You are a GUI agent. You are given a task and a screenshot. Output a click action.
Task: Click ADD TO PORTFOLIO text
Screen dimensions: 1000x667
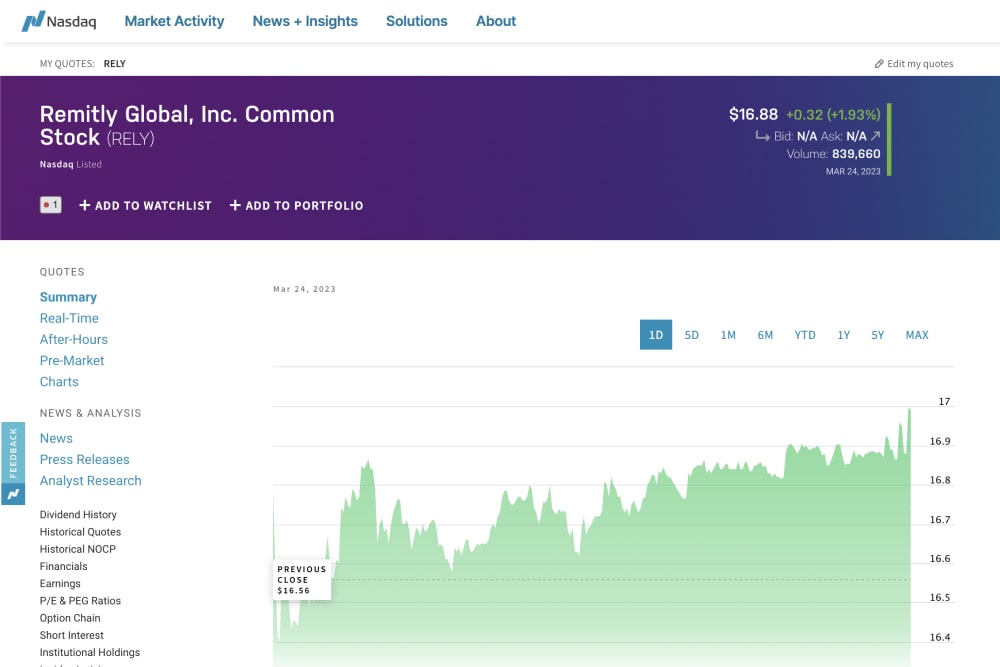coord(304,205)
